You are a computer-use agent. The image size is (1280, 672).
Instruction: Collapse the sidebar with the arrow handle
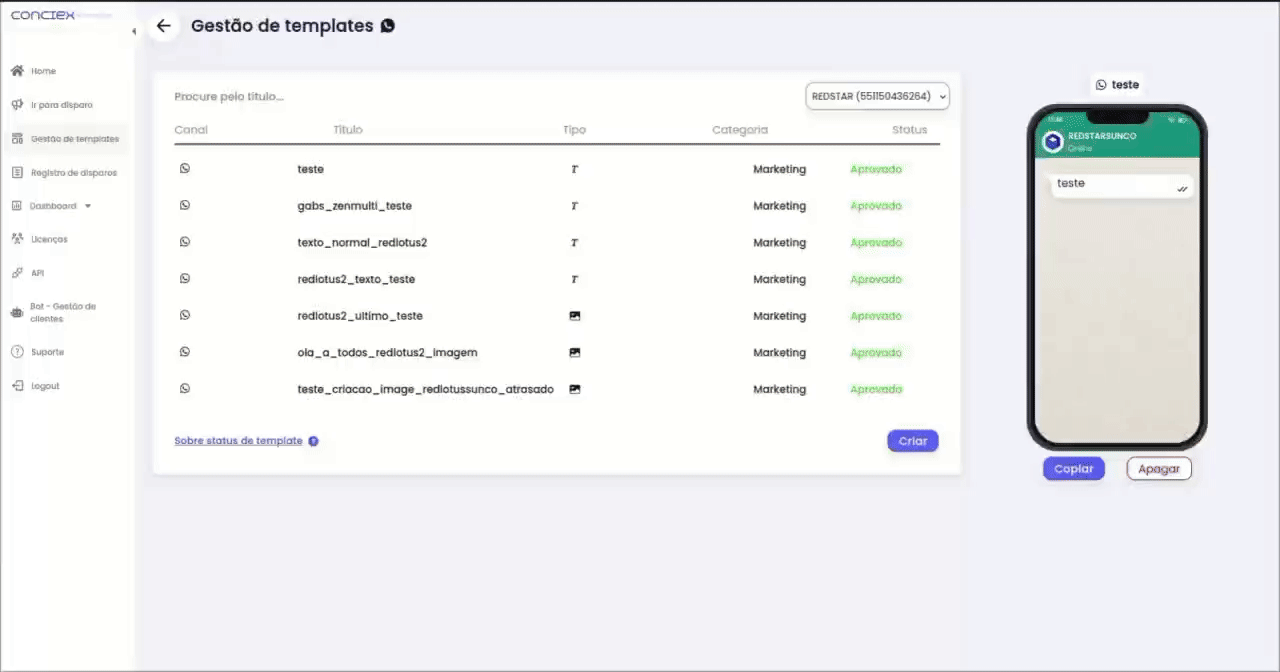point(134,32)
